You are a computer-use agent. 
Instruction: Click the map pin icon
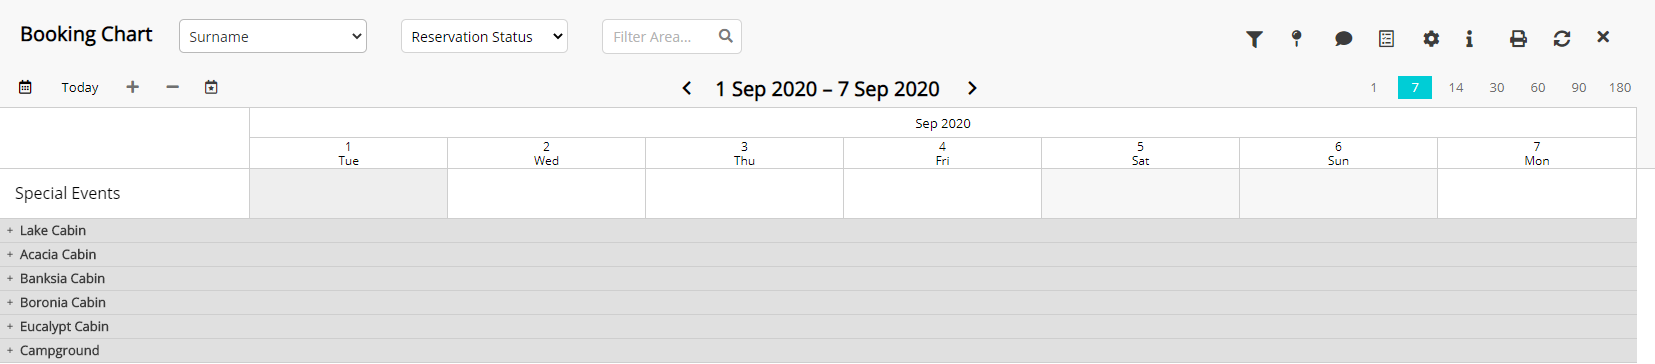[x=1297, y=38]
